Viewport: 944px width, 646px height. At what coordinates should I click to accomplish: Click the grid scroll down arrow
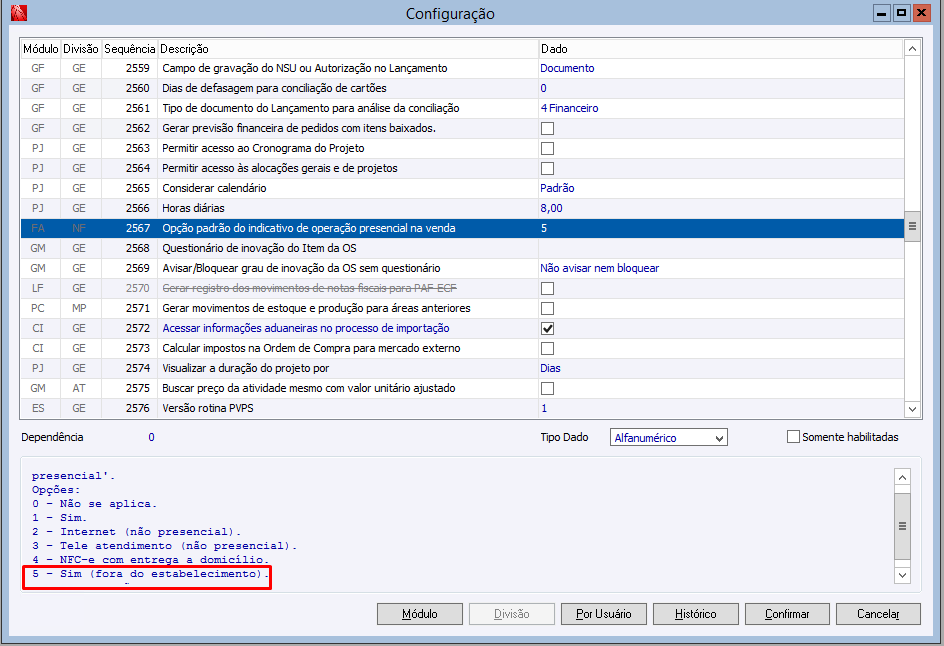[x=912, y=409]
